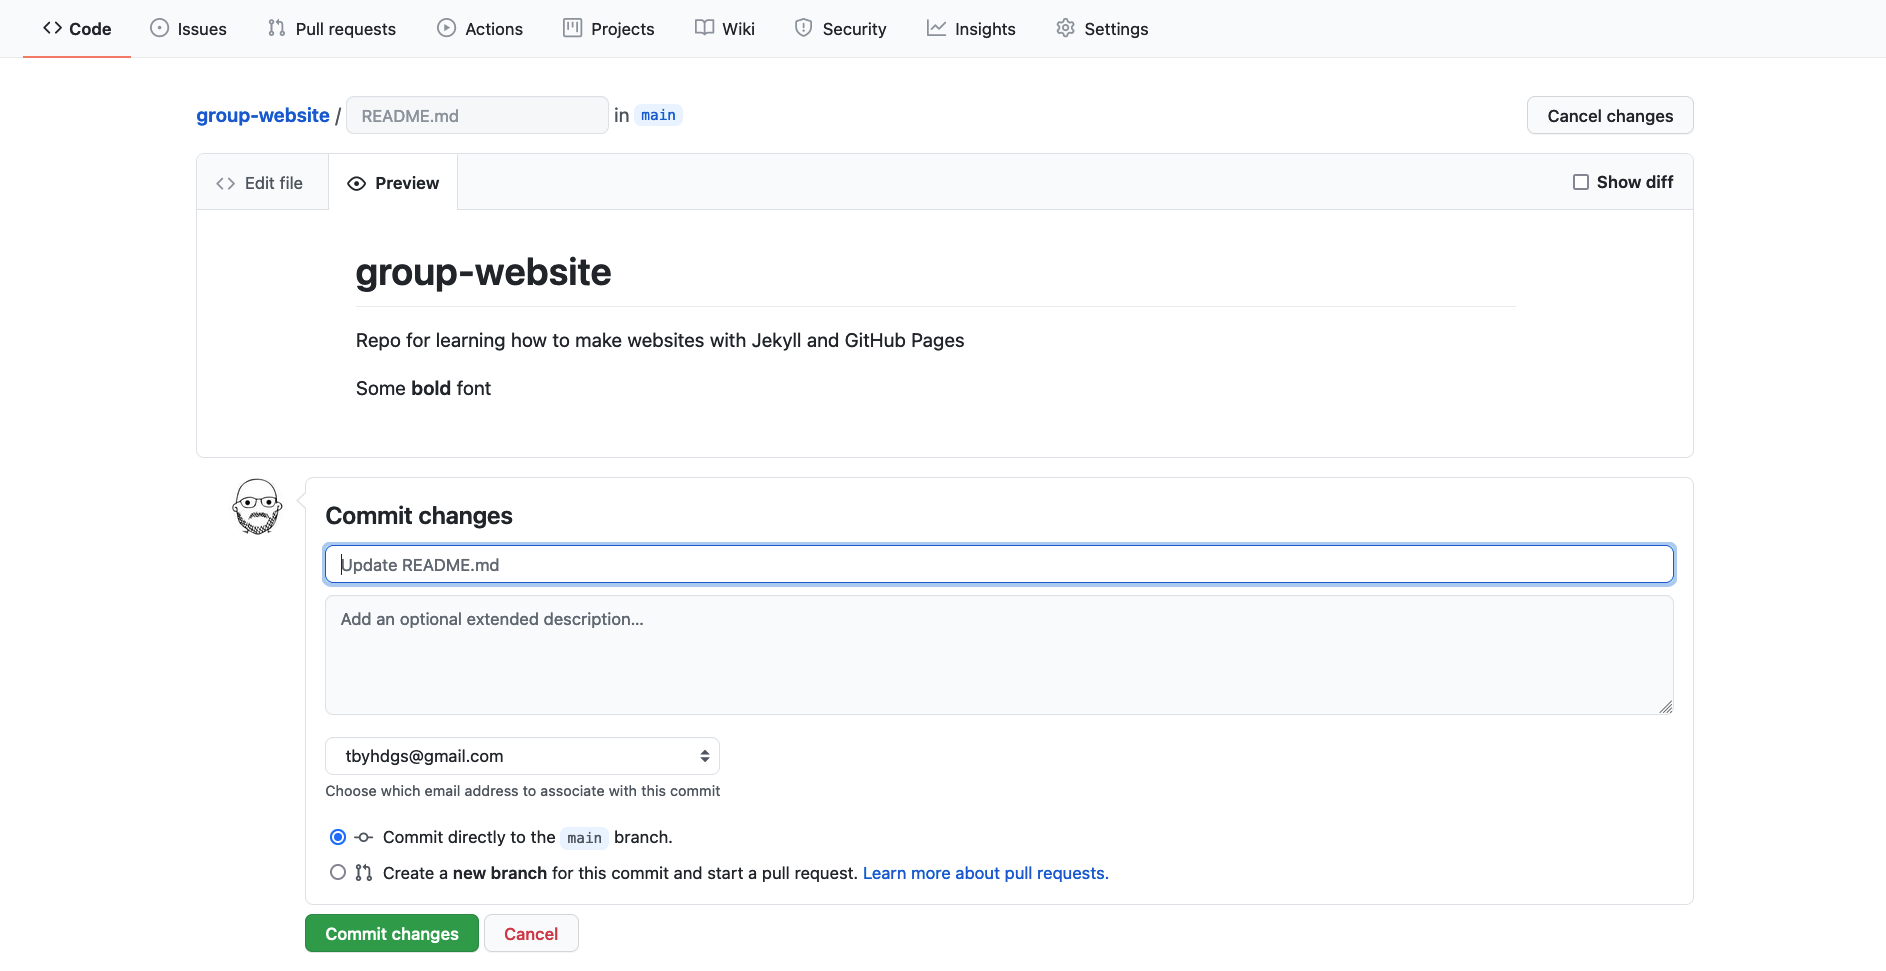Open the Security tab
Viewport: 1886px width, 971px height.
tap(841, 29)
